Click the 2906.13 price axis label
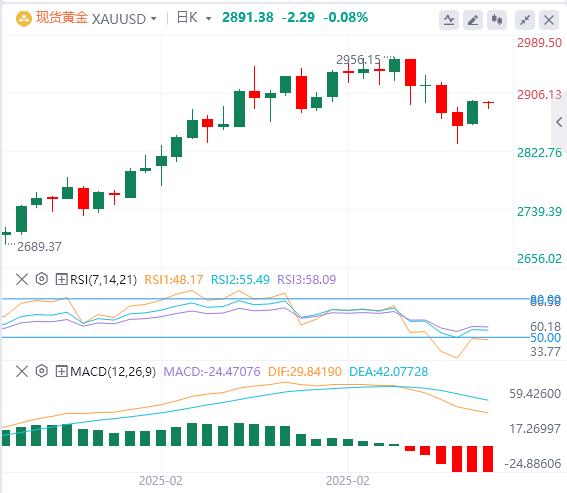This screenshot has width=567, height=493. pyautogui.click(x=539, y=95)
